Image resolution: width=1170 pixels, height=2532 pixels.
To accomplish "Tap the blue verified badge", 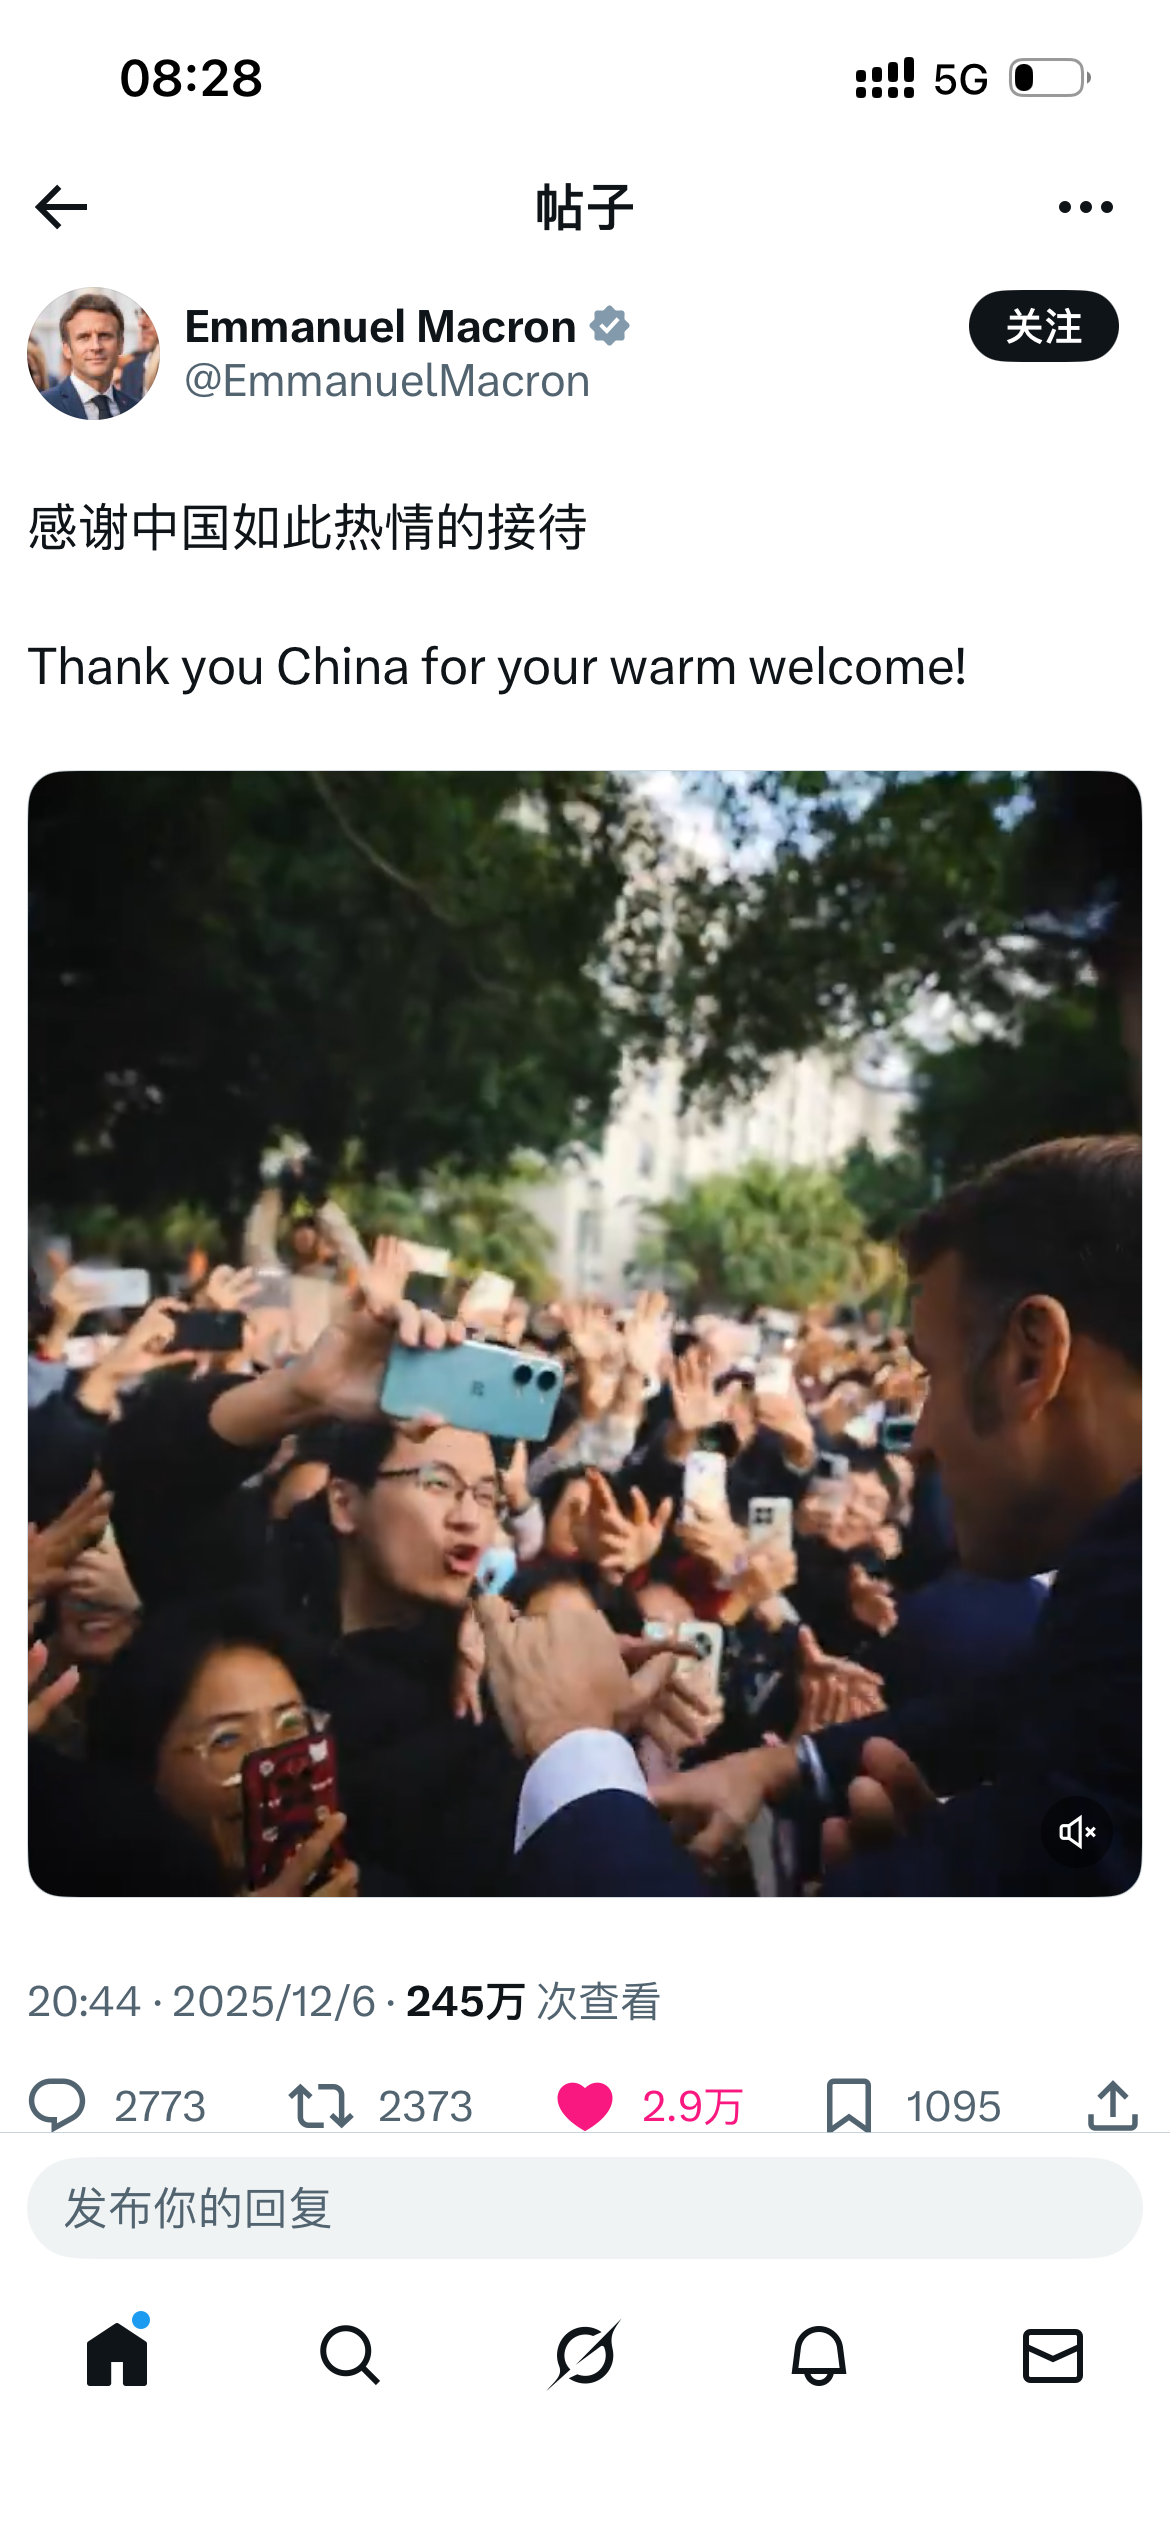I will 609,326.
